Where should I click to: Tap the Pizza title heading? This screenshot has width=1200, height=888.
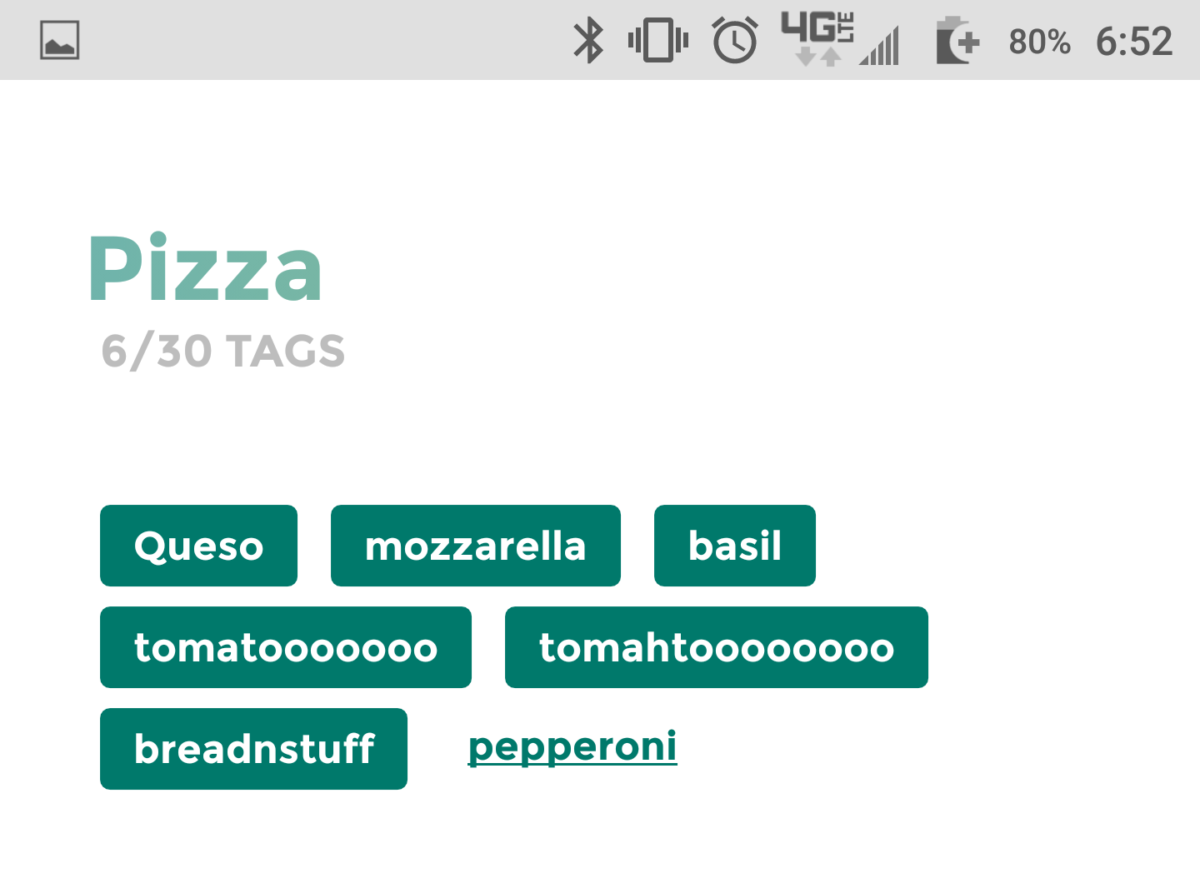(x=205, y=268)
